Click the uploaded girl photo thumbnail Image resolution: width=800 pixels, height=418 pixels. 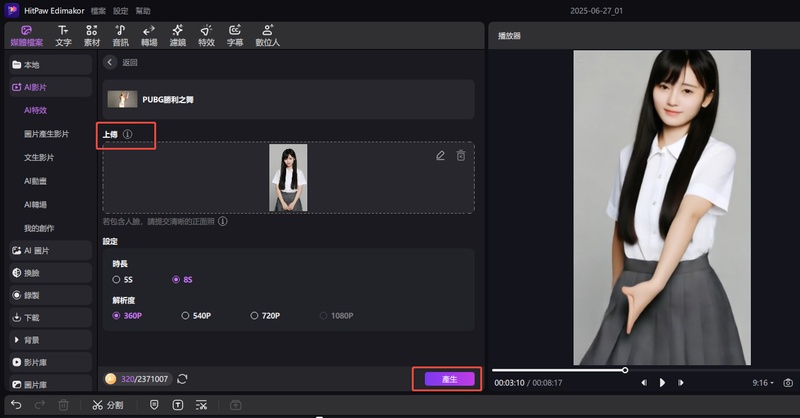coord(288,178)
